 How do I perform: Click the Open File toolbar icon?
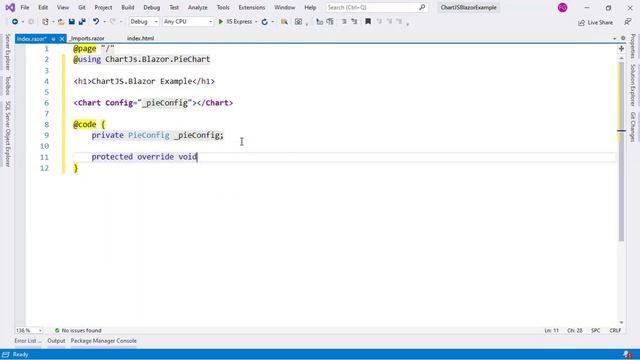(61, 22)
